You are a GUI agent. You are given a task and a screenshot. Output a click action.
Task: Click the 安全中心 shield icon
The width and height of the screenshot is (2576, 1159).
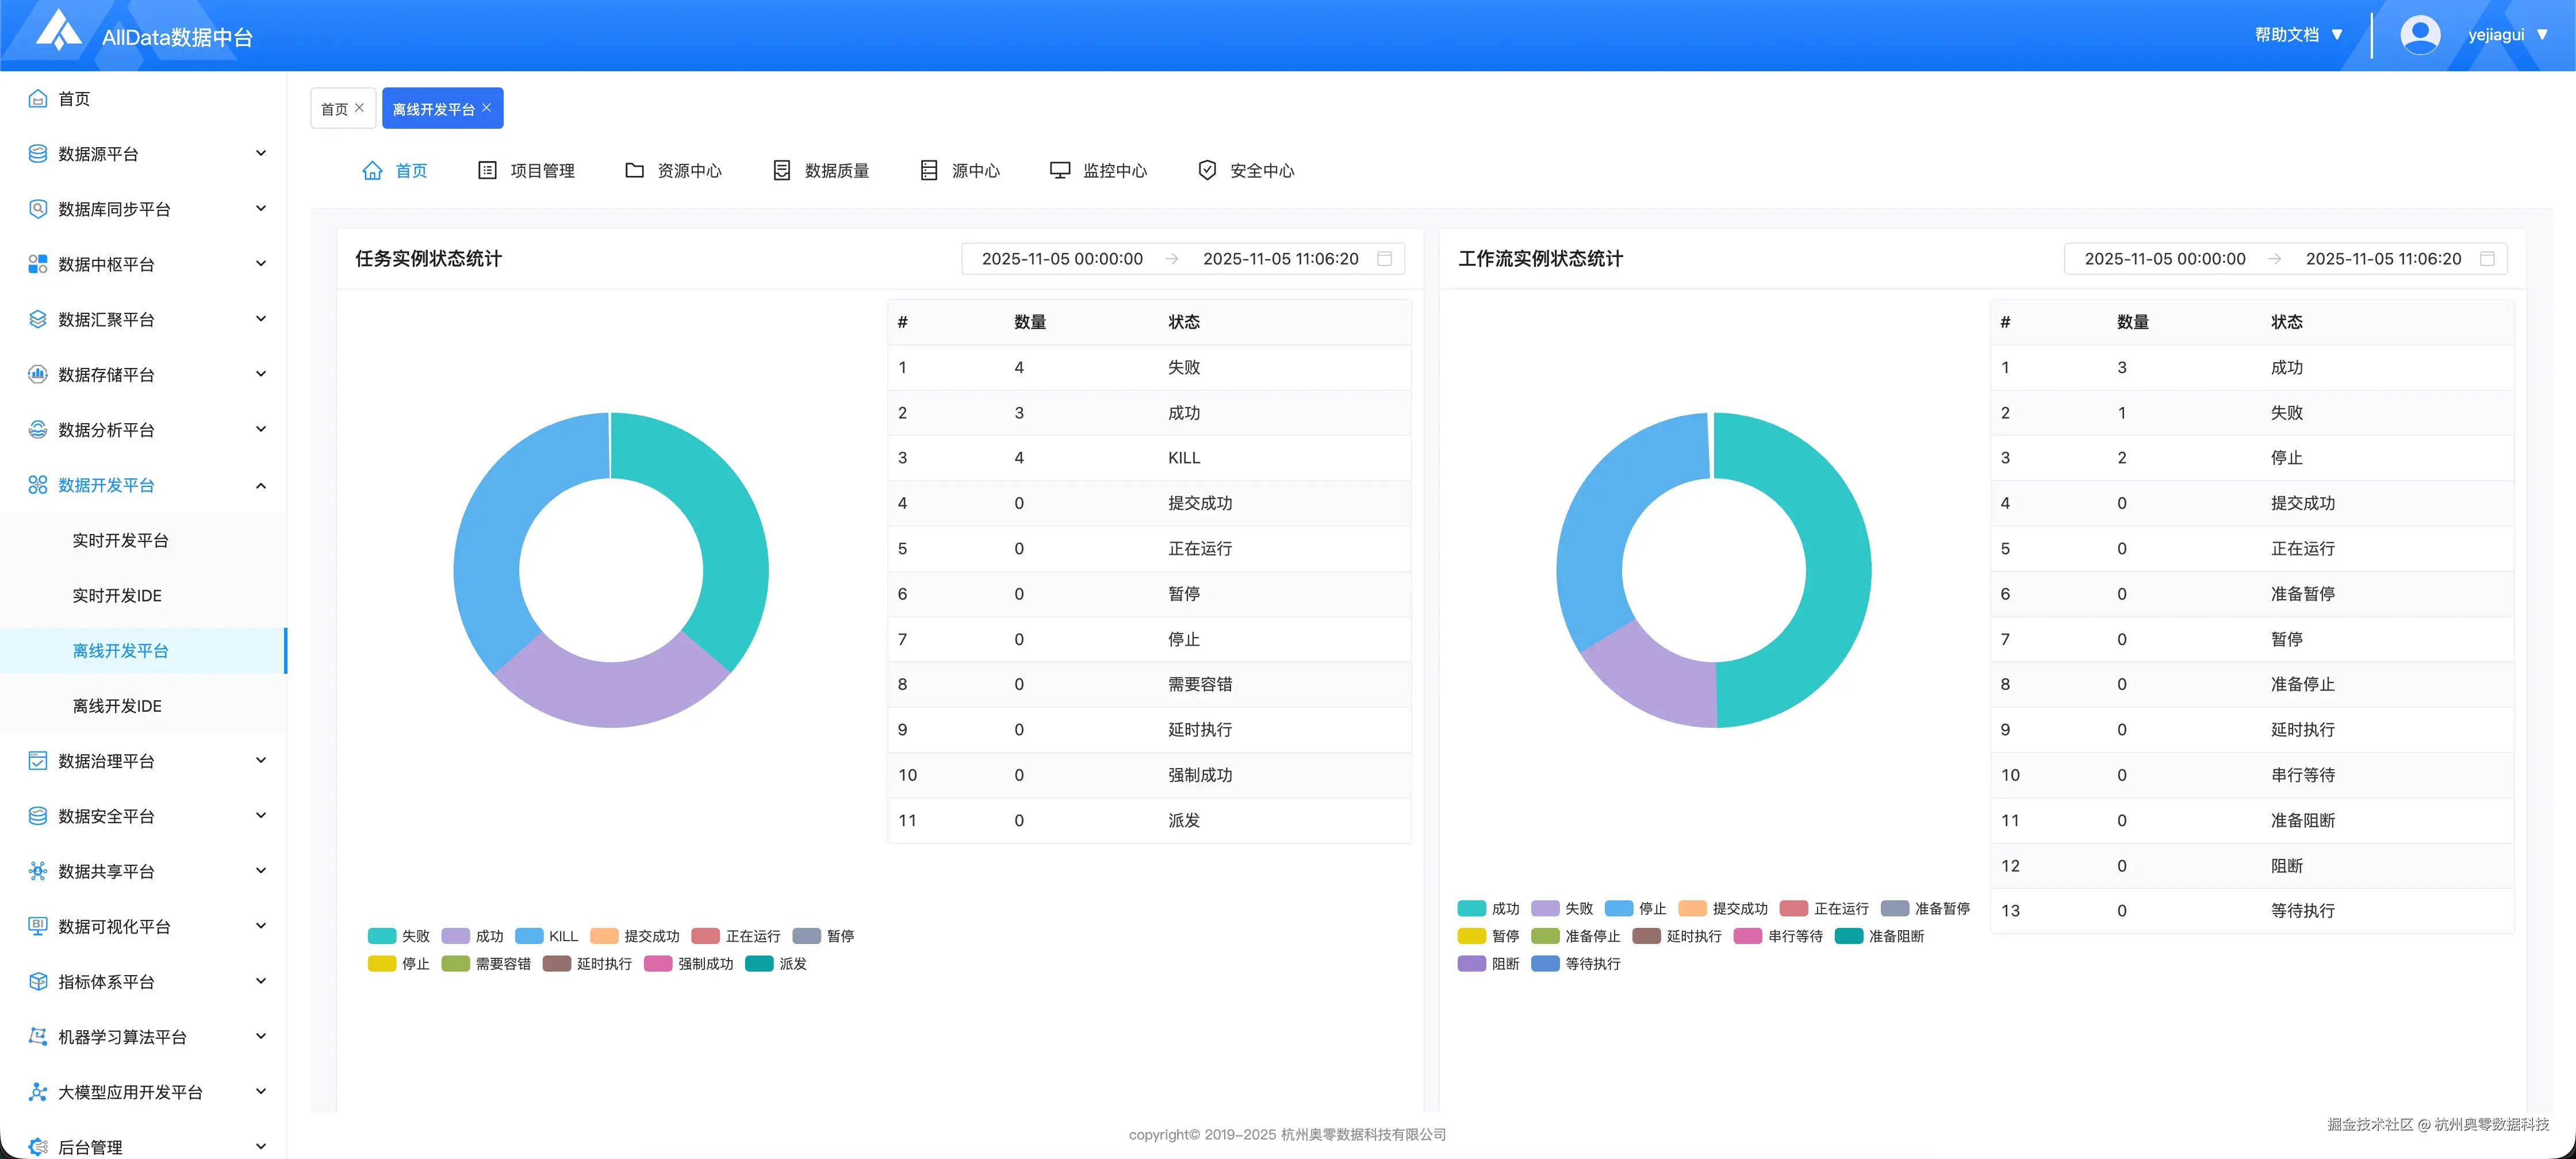pyautogui.click(x=1207, y=171)
